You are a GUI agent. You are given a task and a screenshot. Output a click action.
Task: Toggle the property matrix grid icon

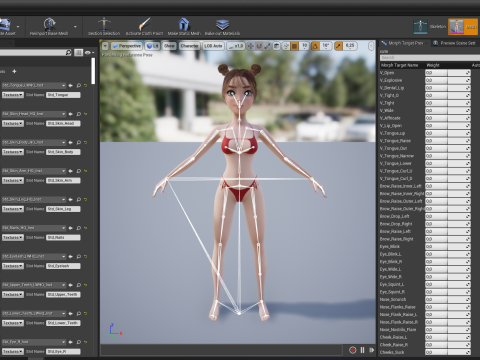click(78, 52)
